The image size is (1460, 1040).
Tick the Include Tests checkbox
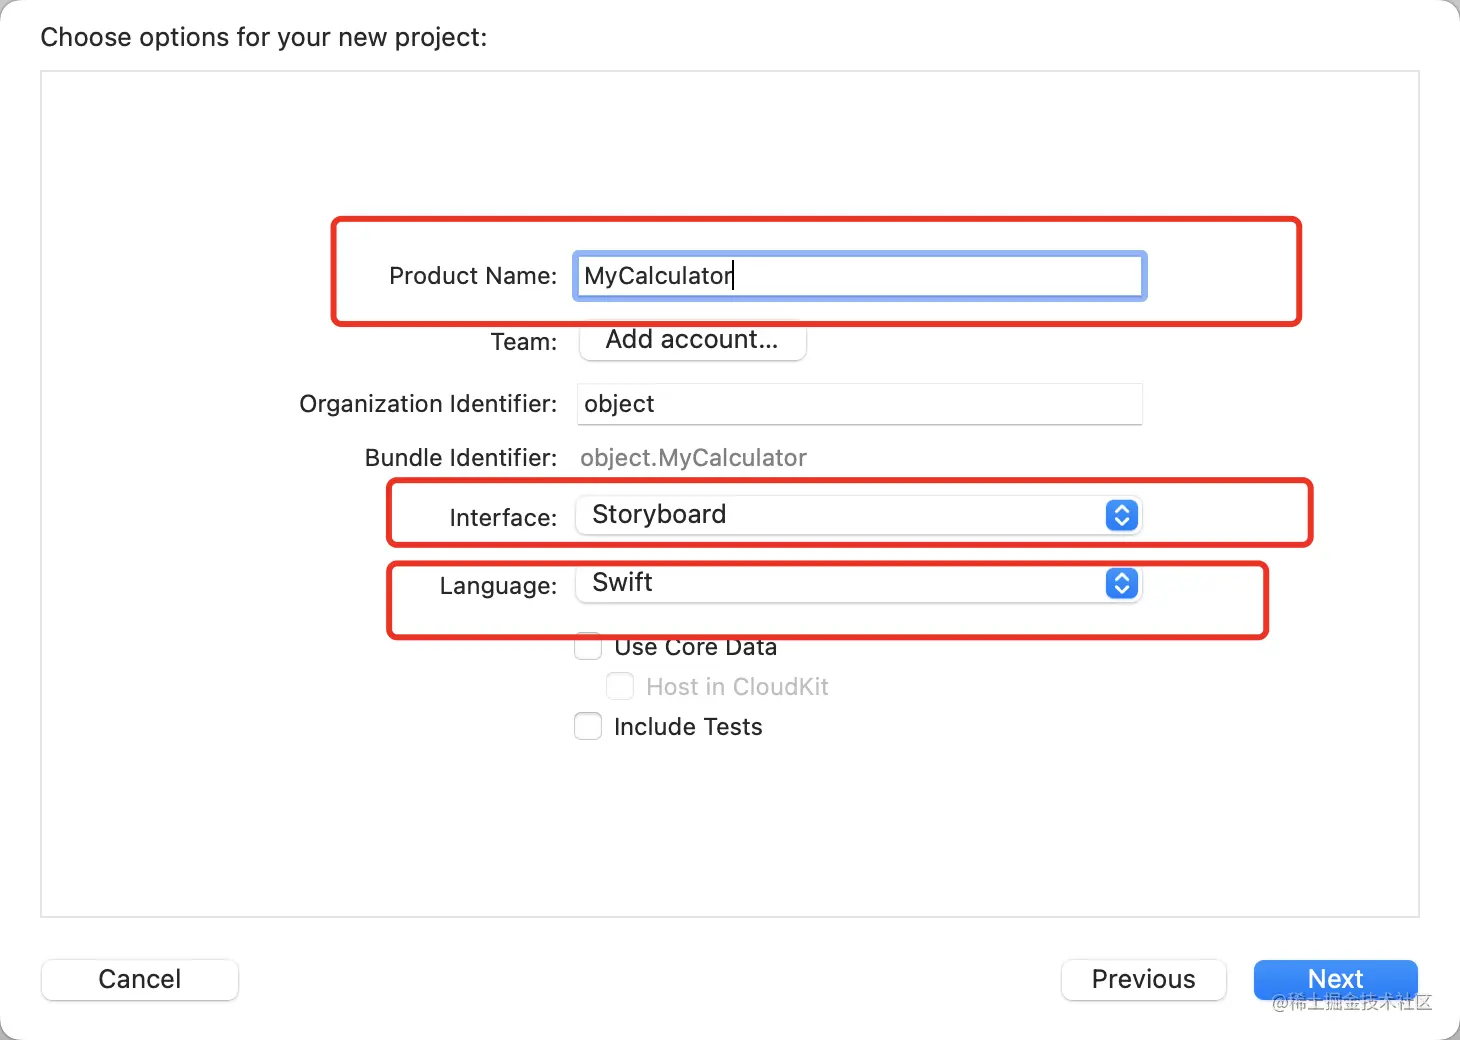(x=588, y=727)
